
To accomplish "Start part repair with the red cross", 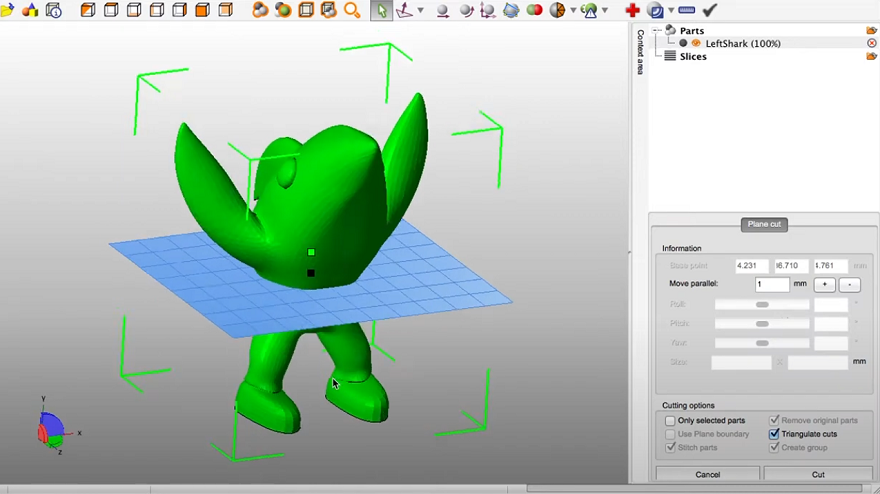I will click(632, 10).
